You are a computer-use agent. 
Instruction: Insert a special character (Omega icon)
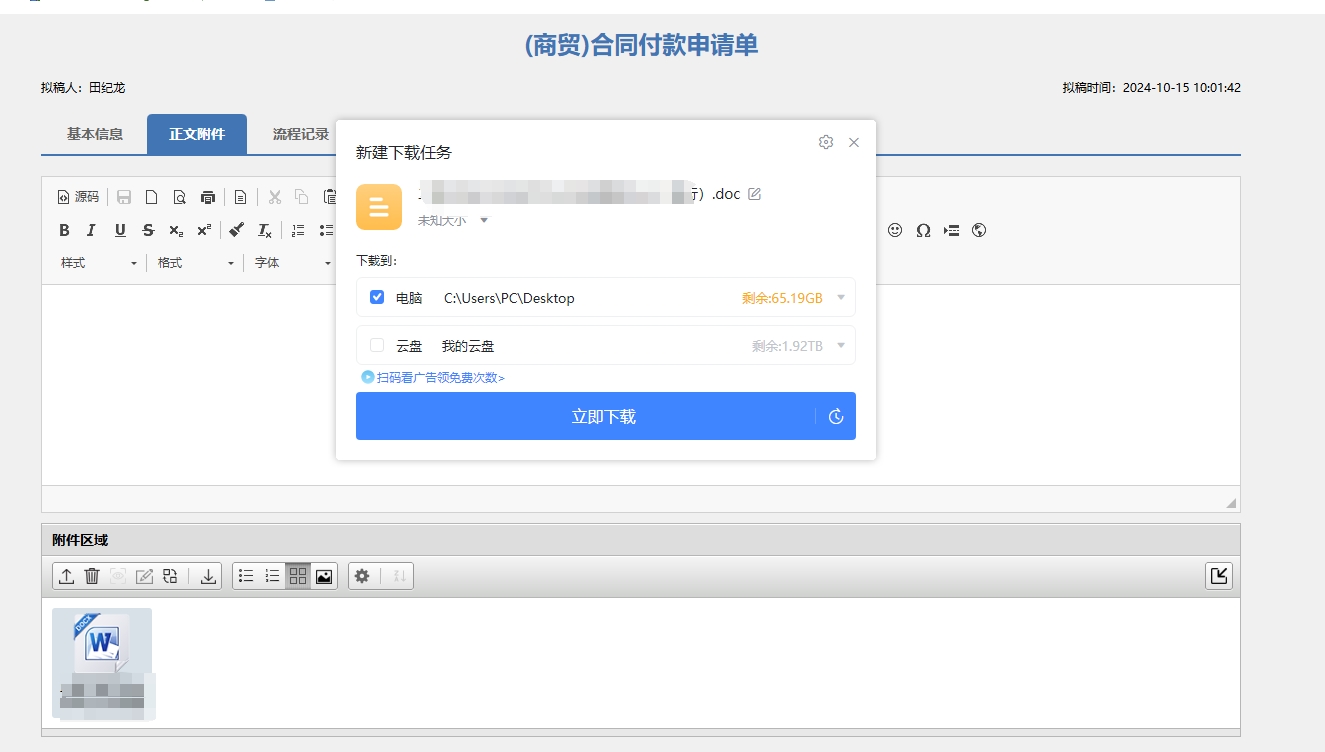pos(923,230)
